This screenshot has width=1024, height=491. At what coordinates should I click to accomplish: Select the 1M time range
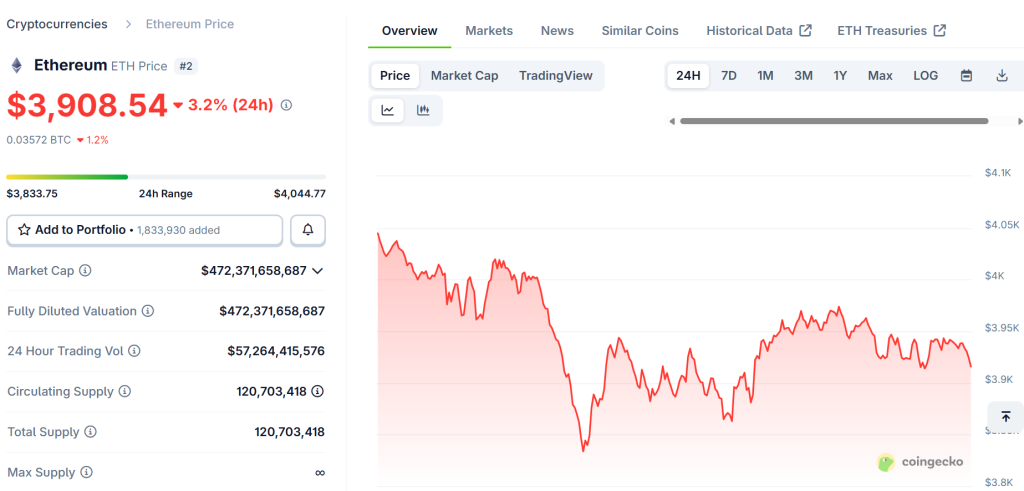765,76
